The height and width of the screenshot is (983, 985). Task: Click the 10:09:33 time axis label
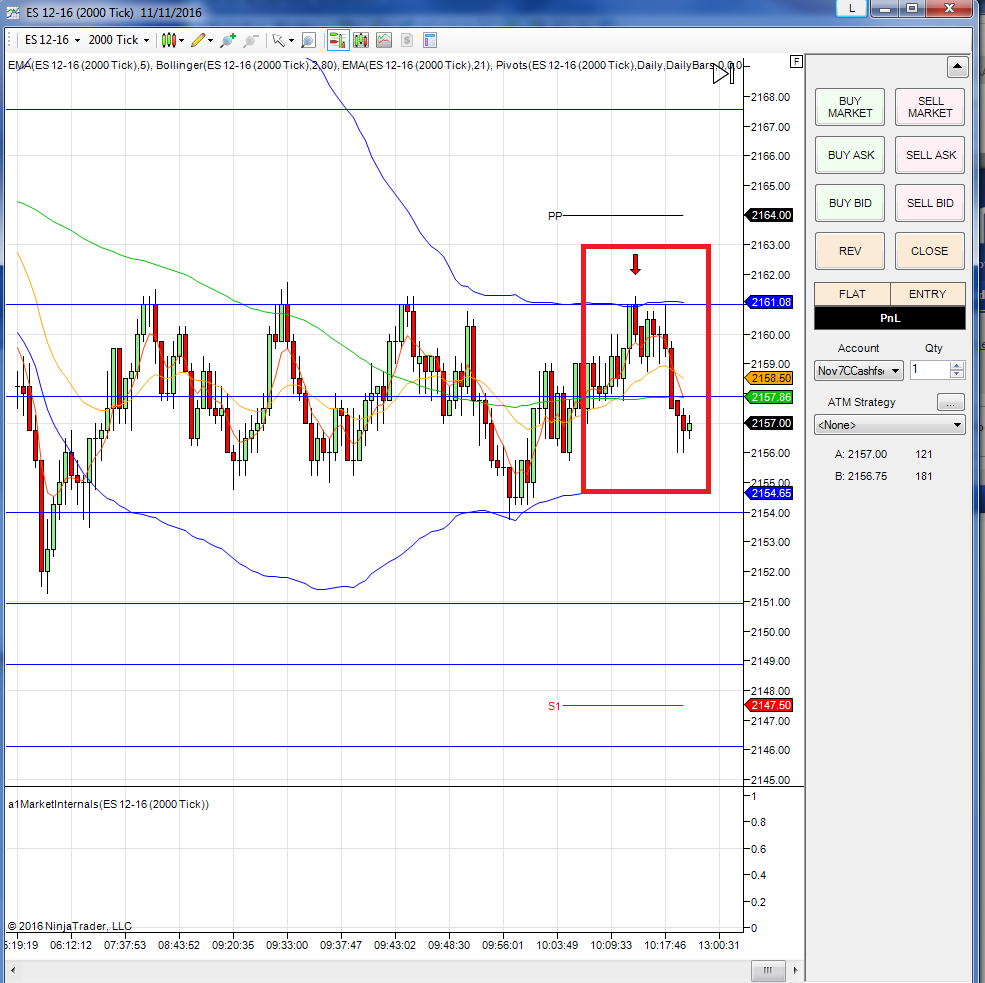pos(611,945)
